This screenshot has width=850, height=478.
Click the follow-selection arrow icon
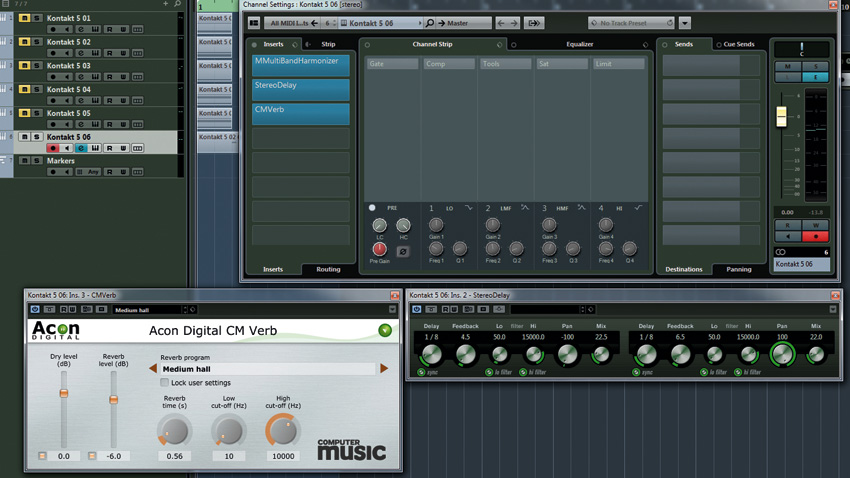coord(534,23)
